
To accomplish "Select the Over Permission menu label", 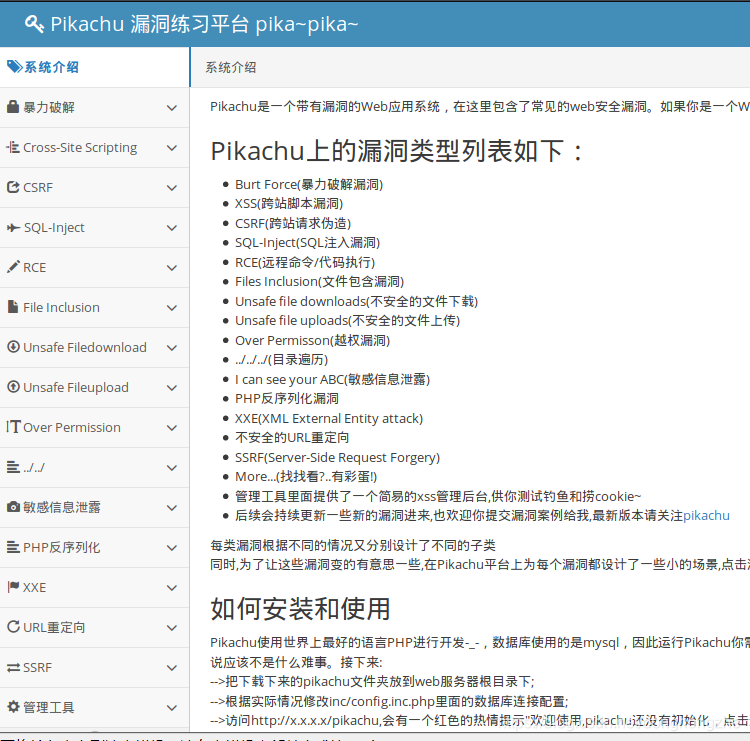I will [x=72, y=427].
